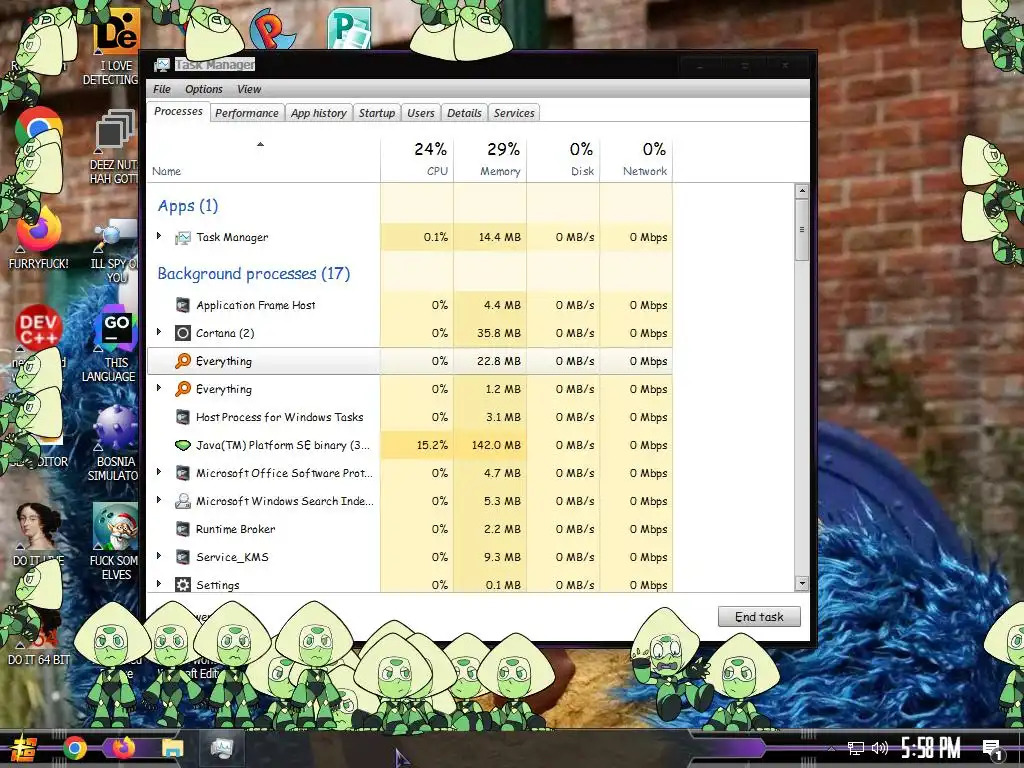The height and width of the screenshot is (768, 1024).
Task: Launch Firefox from the taskbar
Action: (x=123, y=748)
